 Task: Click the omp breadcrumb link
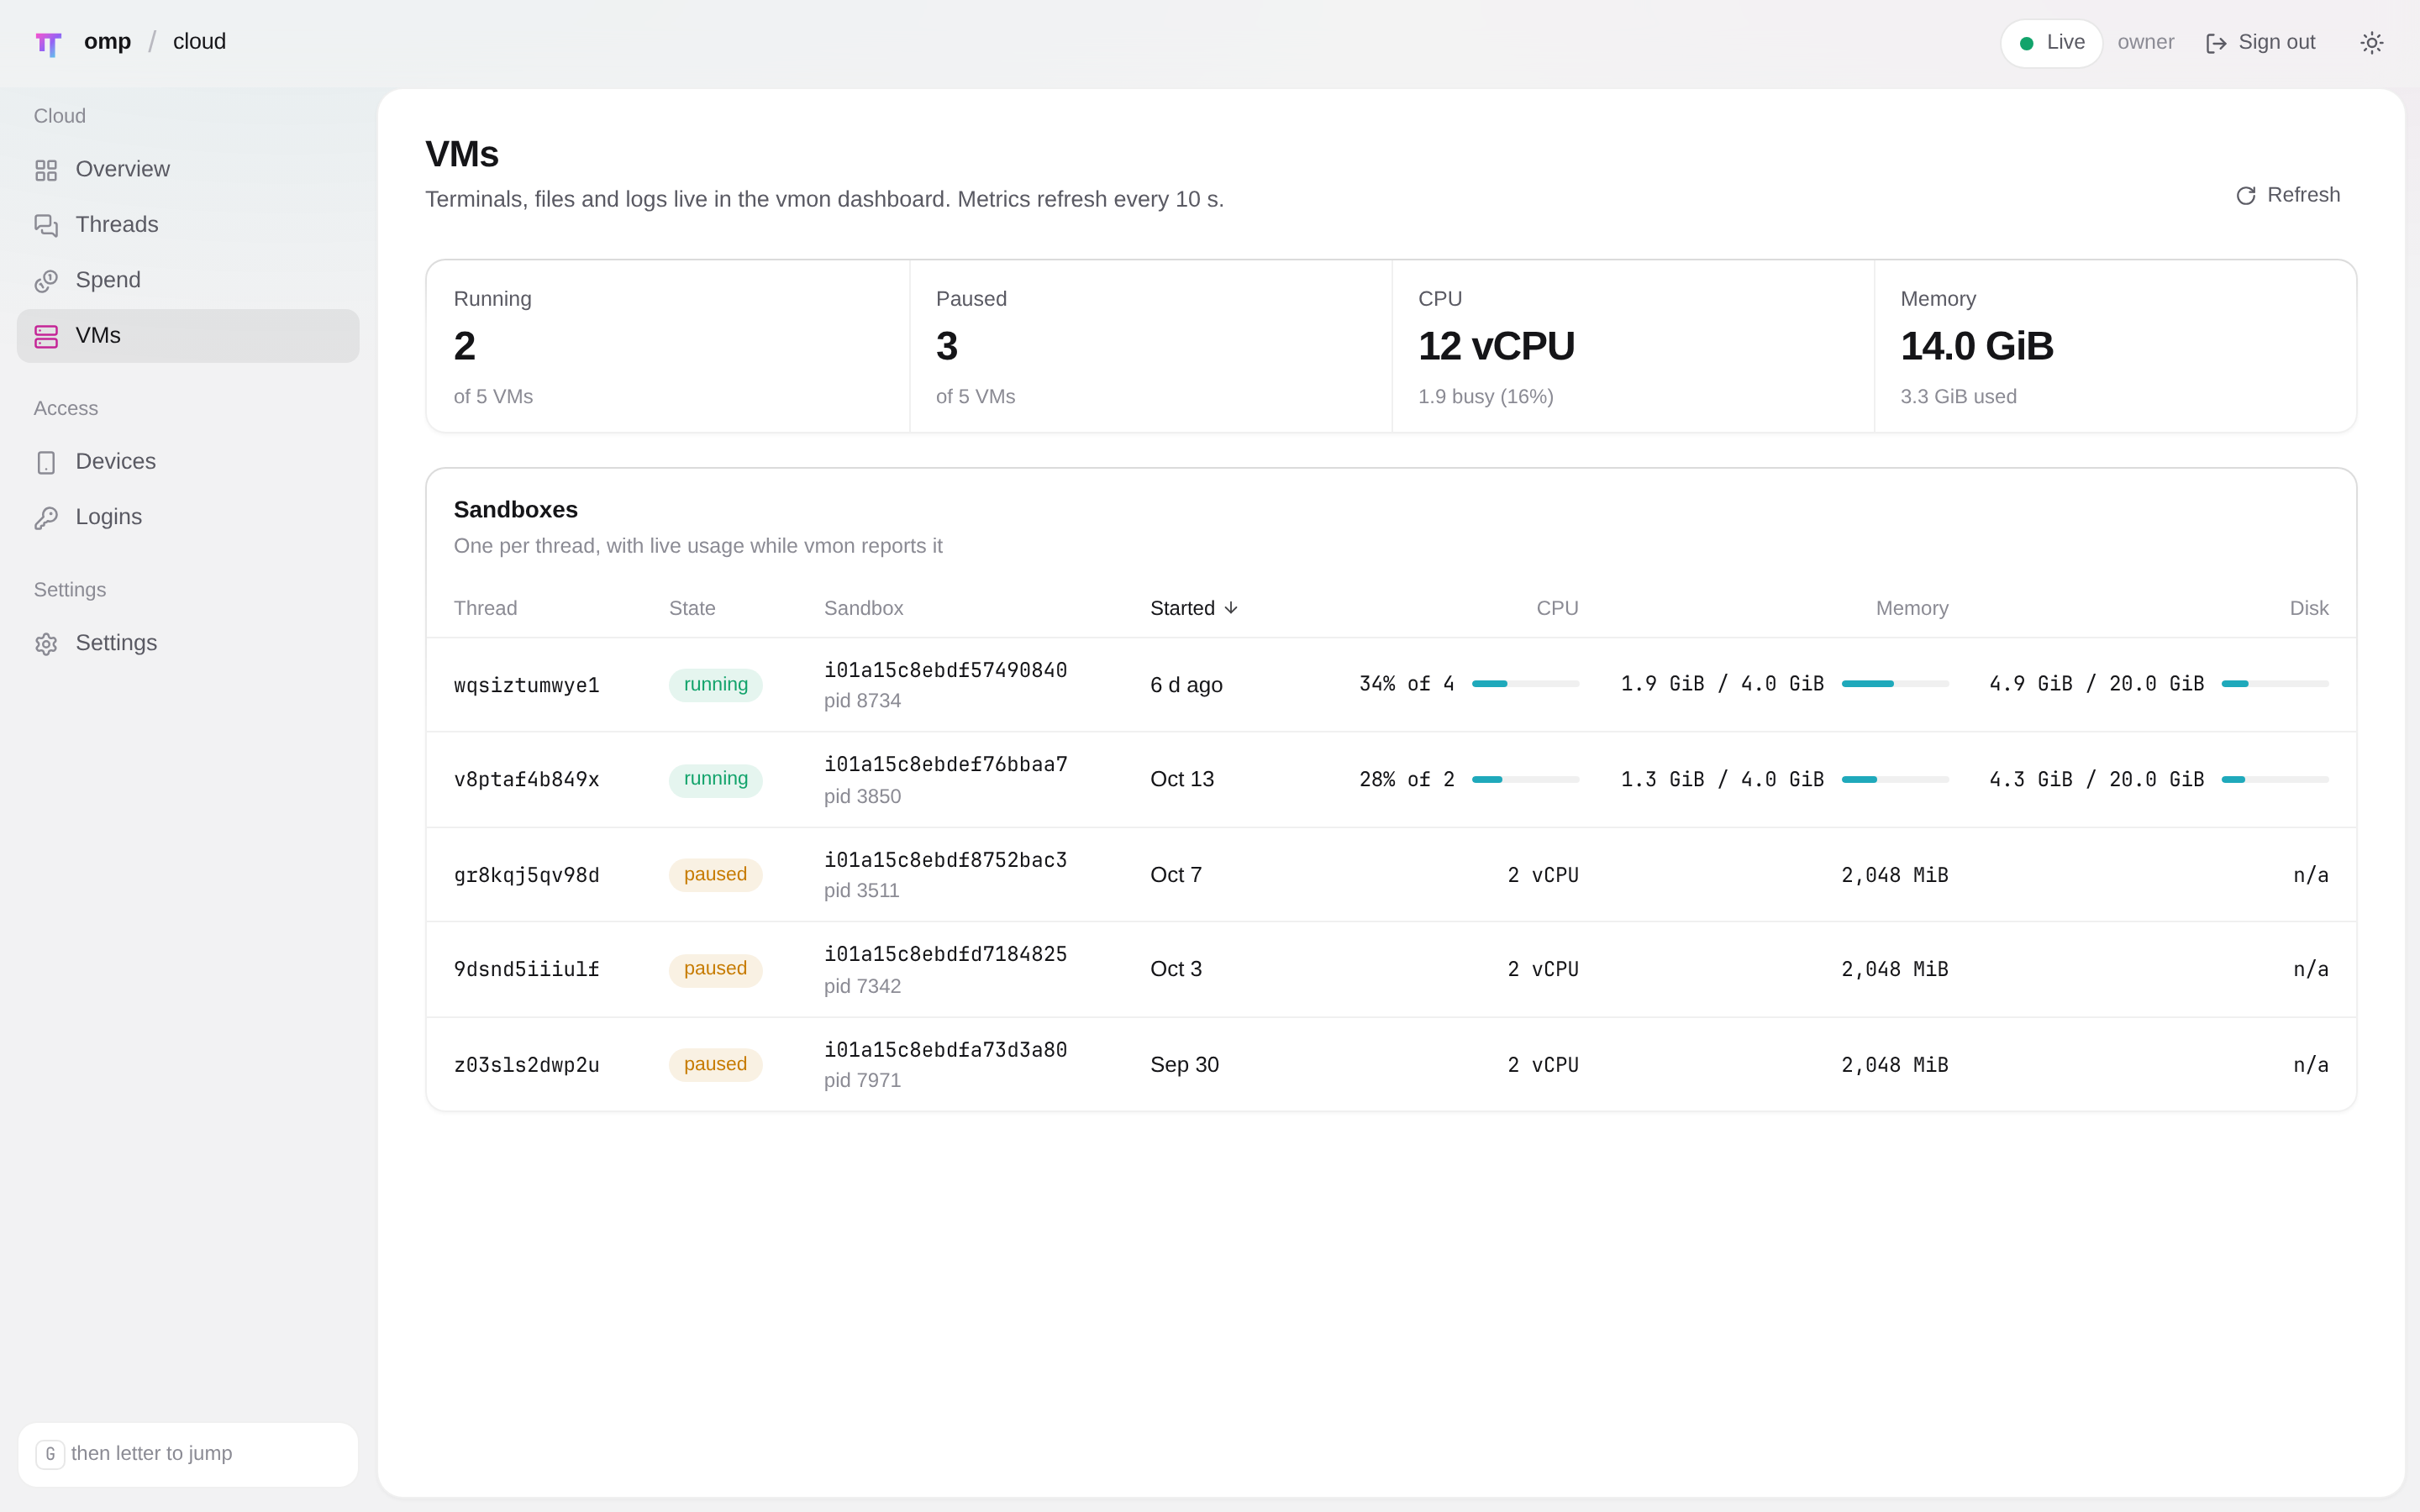pyautogui.click(x=107, y=42)
